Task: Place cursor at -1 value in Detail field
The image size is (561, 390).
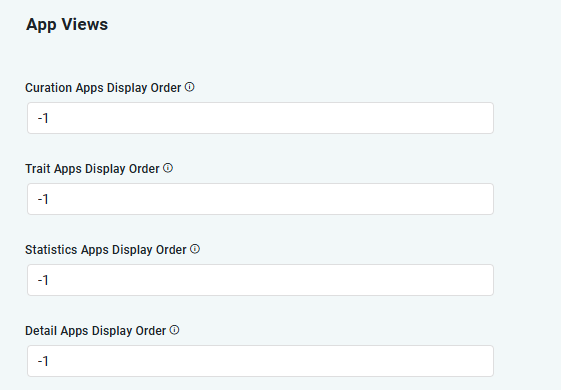Action: (43, 361)
